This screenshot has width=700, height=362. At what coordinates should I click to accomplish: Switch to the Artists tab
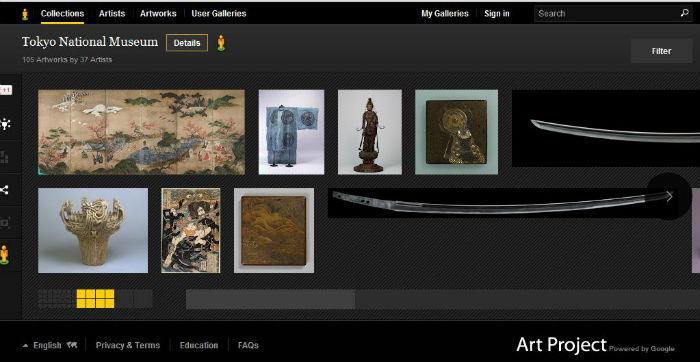(112, 13)
